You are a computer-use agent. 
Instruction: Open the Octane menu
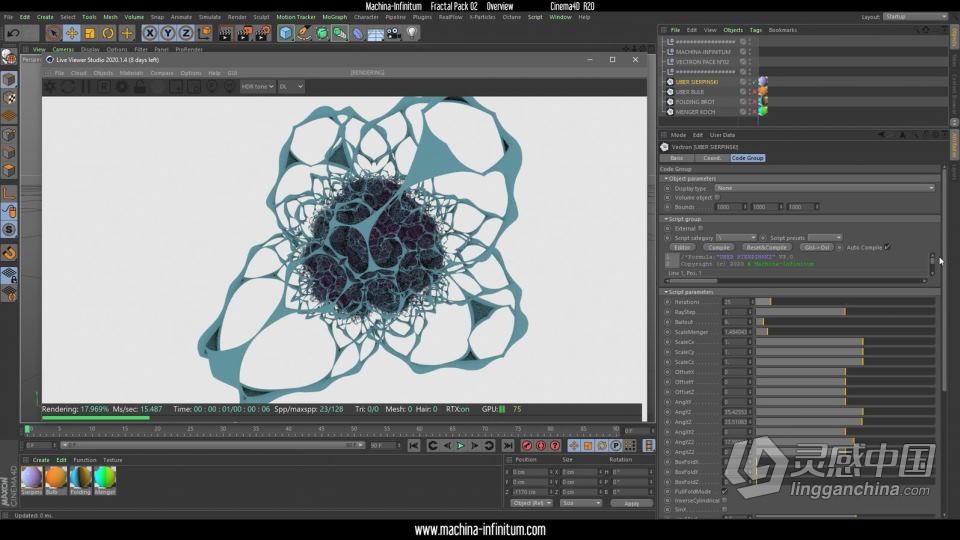[x=512, y=17]
